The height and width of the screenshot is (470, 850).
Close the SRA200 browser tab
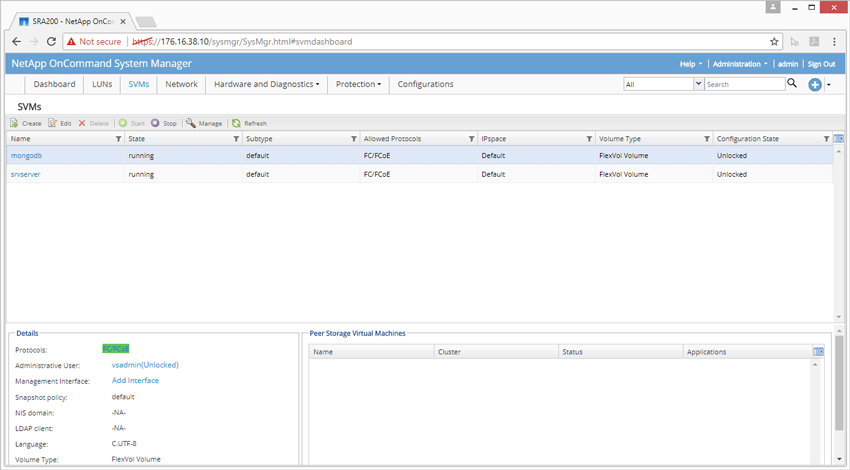tap(123, 22)
